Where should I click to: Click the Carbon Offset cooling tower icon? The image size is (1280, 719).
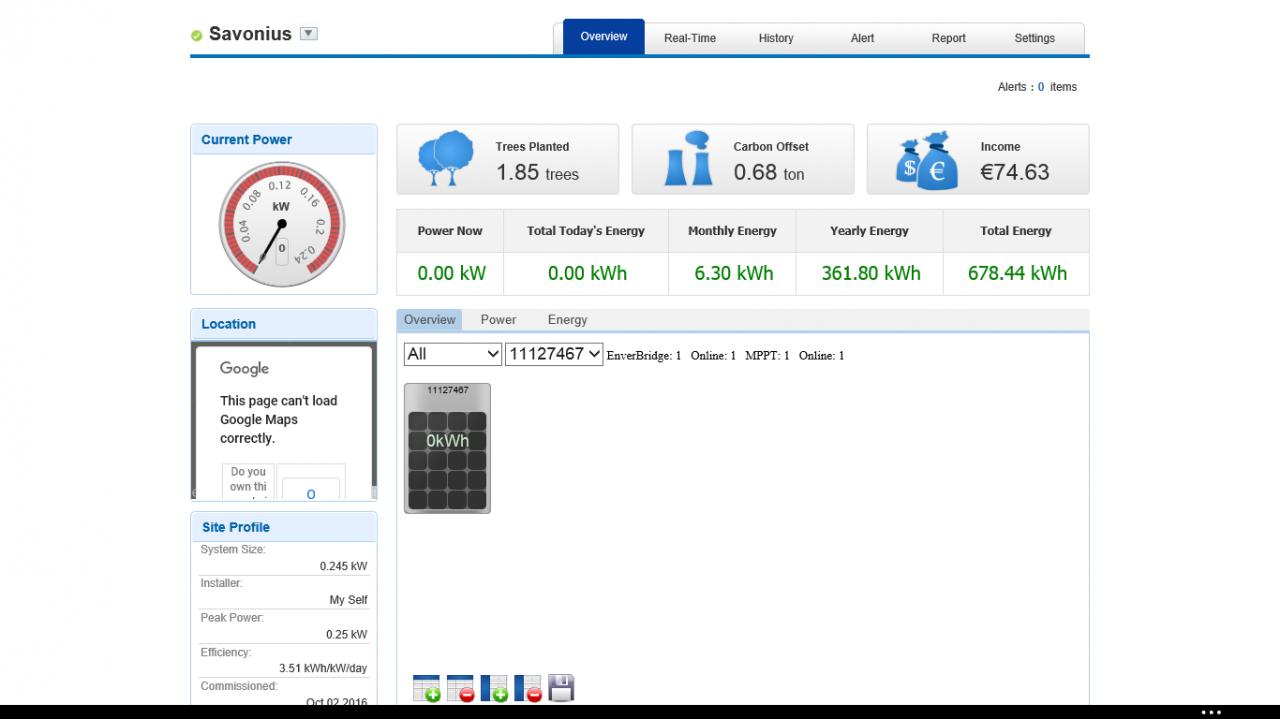(689, 159)
